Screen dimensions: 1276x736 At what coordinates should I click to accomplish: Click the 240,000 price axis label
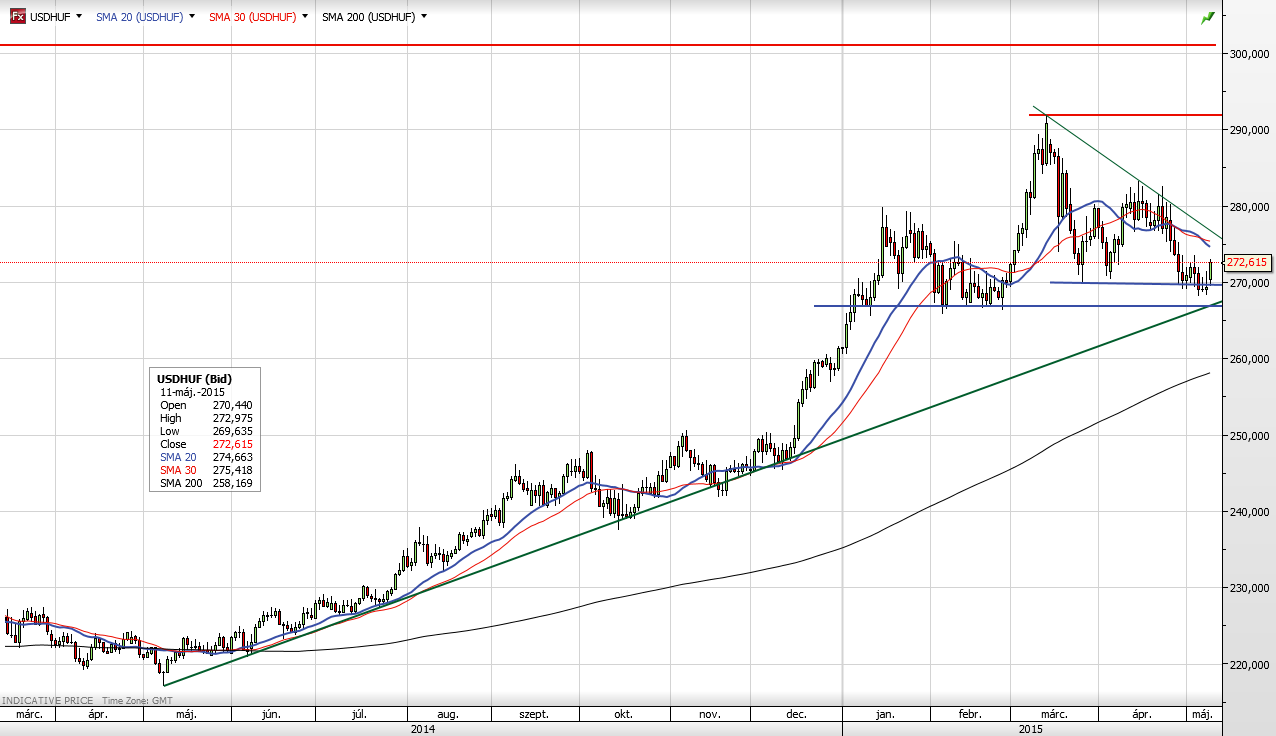pyautogui.click(x=1249, y=512)
